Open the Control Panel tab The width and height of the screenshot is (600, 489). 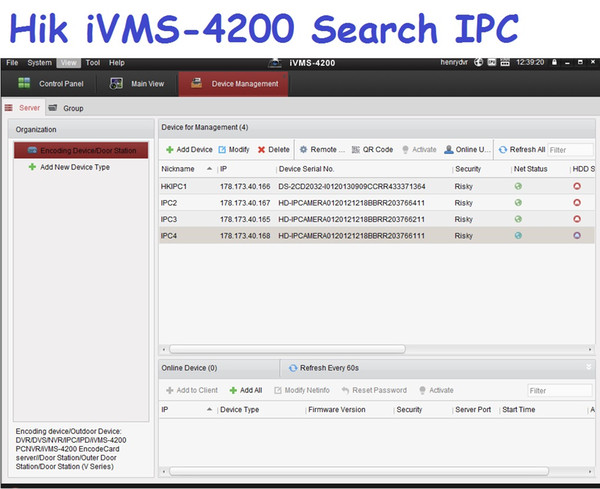[x=51, y=83]
